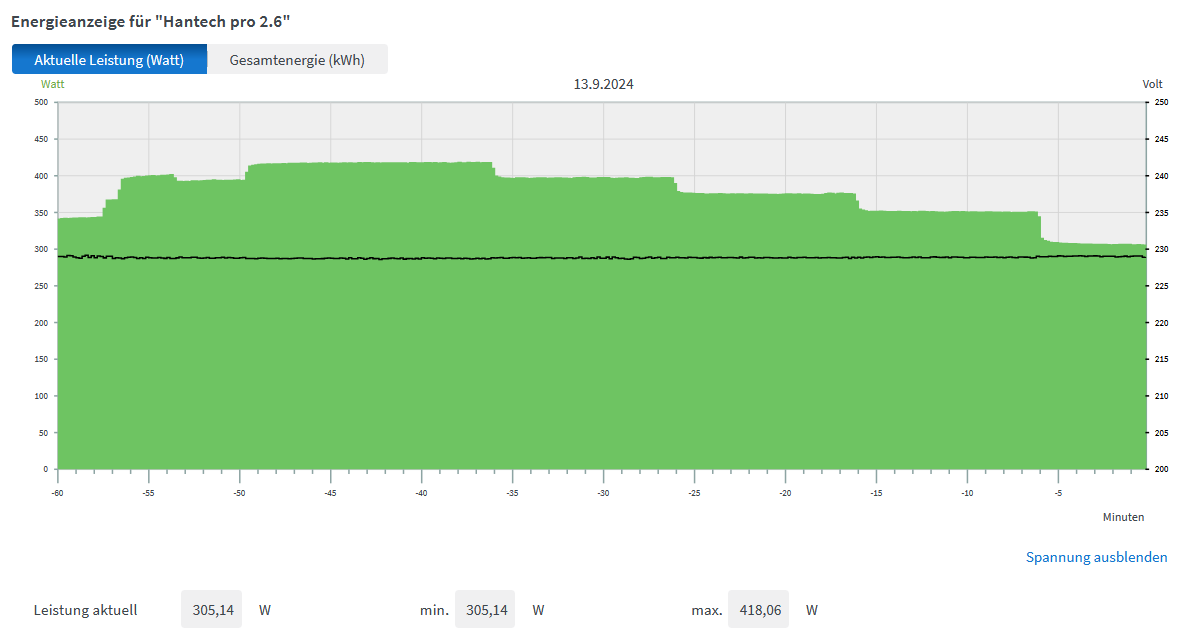This screenshot has height=631, width=1187.
Task: Hide voltage via Spannung ausblenden link
Action: pos(1096,557)
